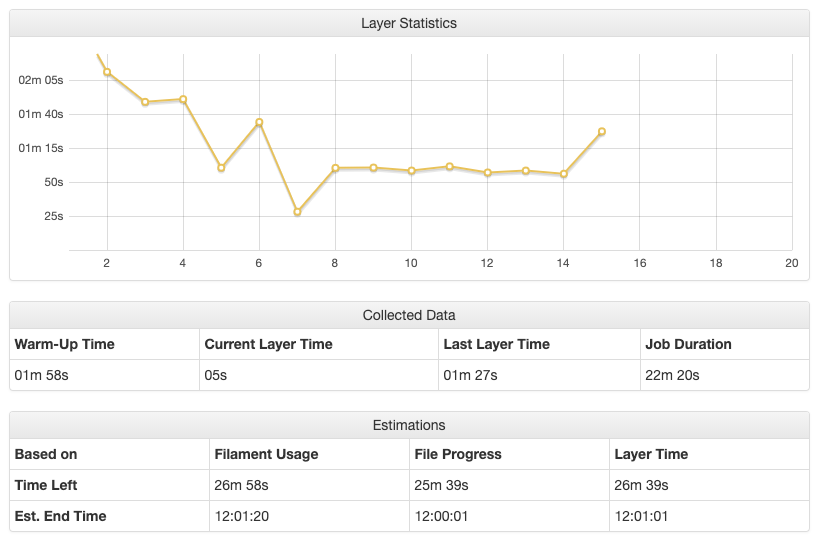This screenshot has height=539, width=818.
Task: Click the time left value 26m 39s
Action: pos(641,485)
